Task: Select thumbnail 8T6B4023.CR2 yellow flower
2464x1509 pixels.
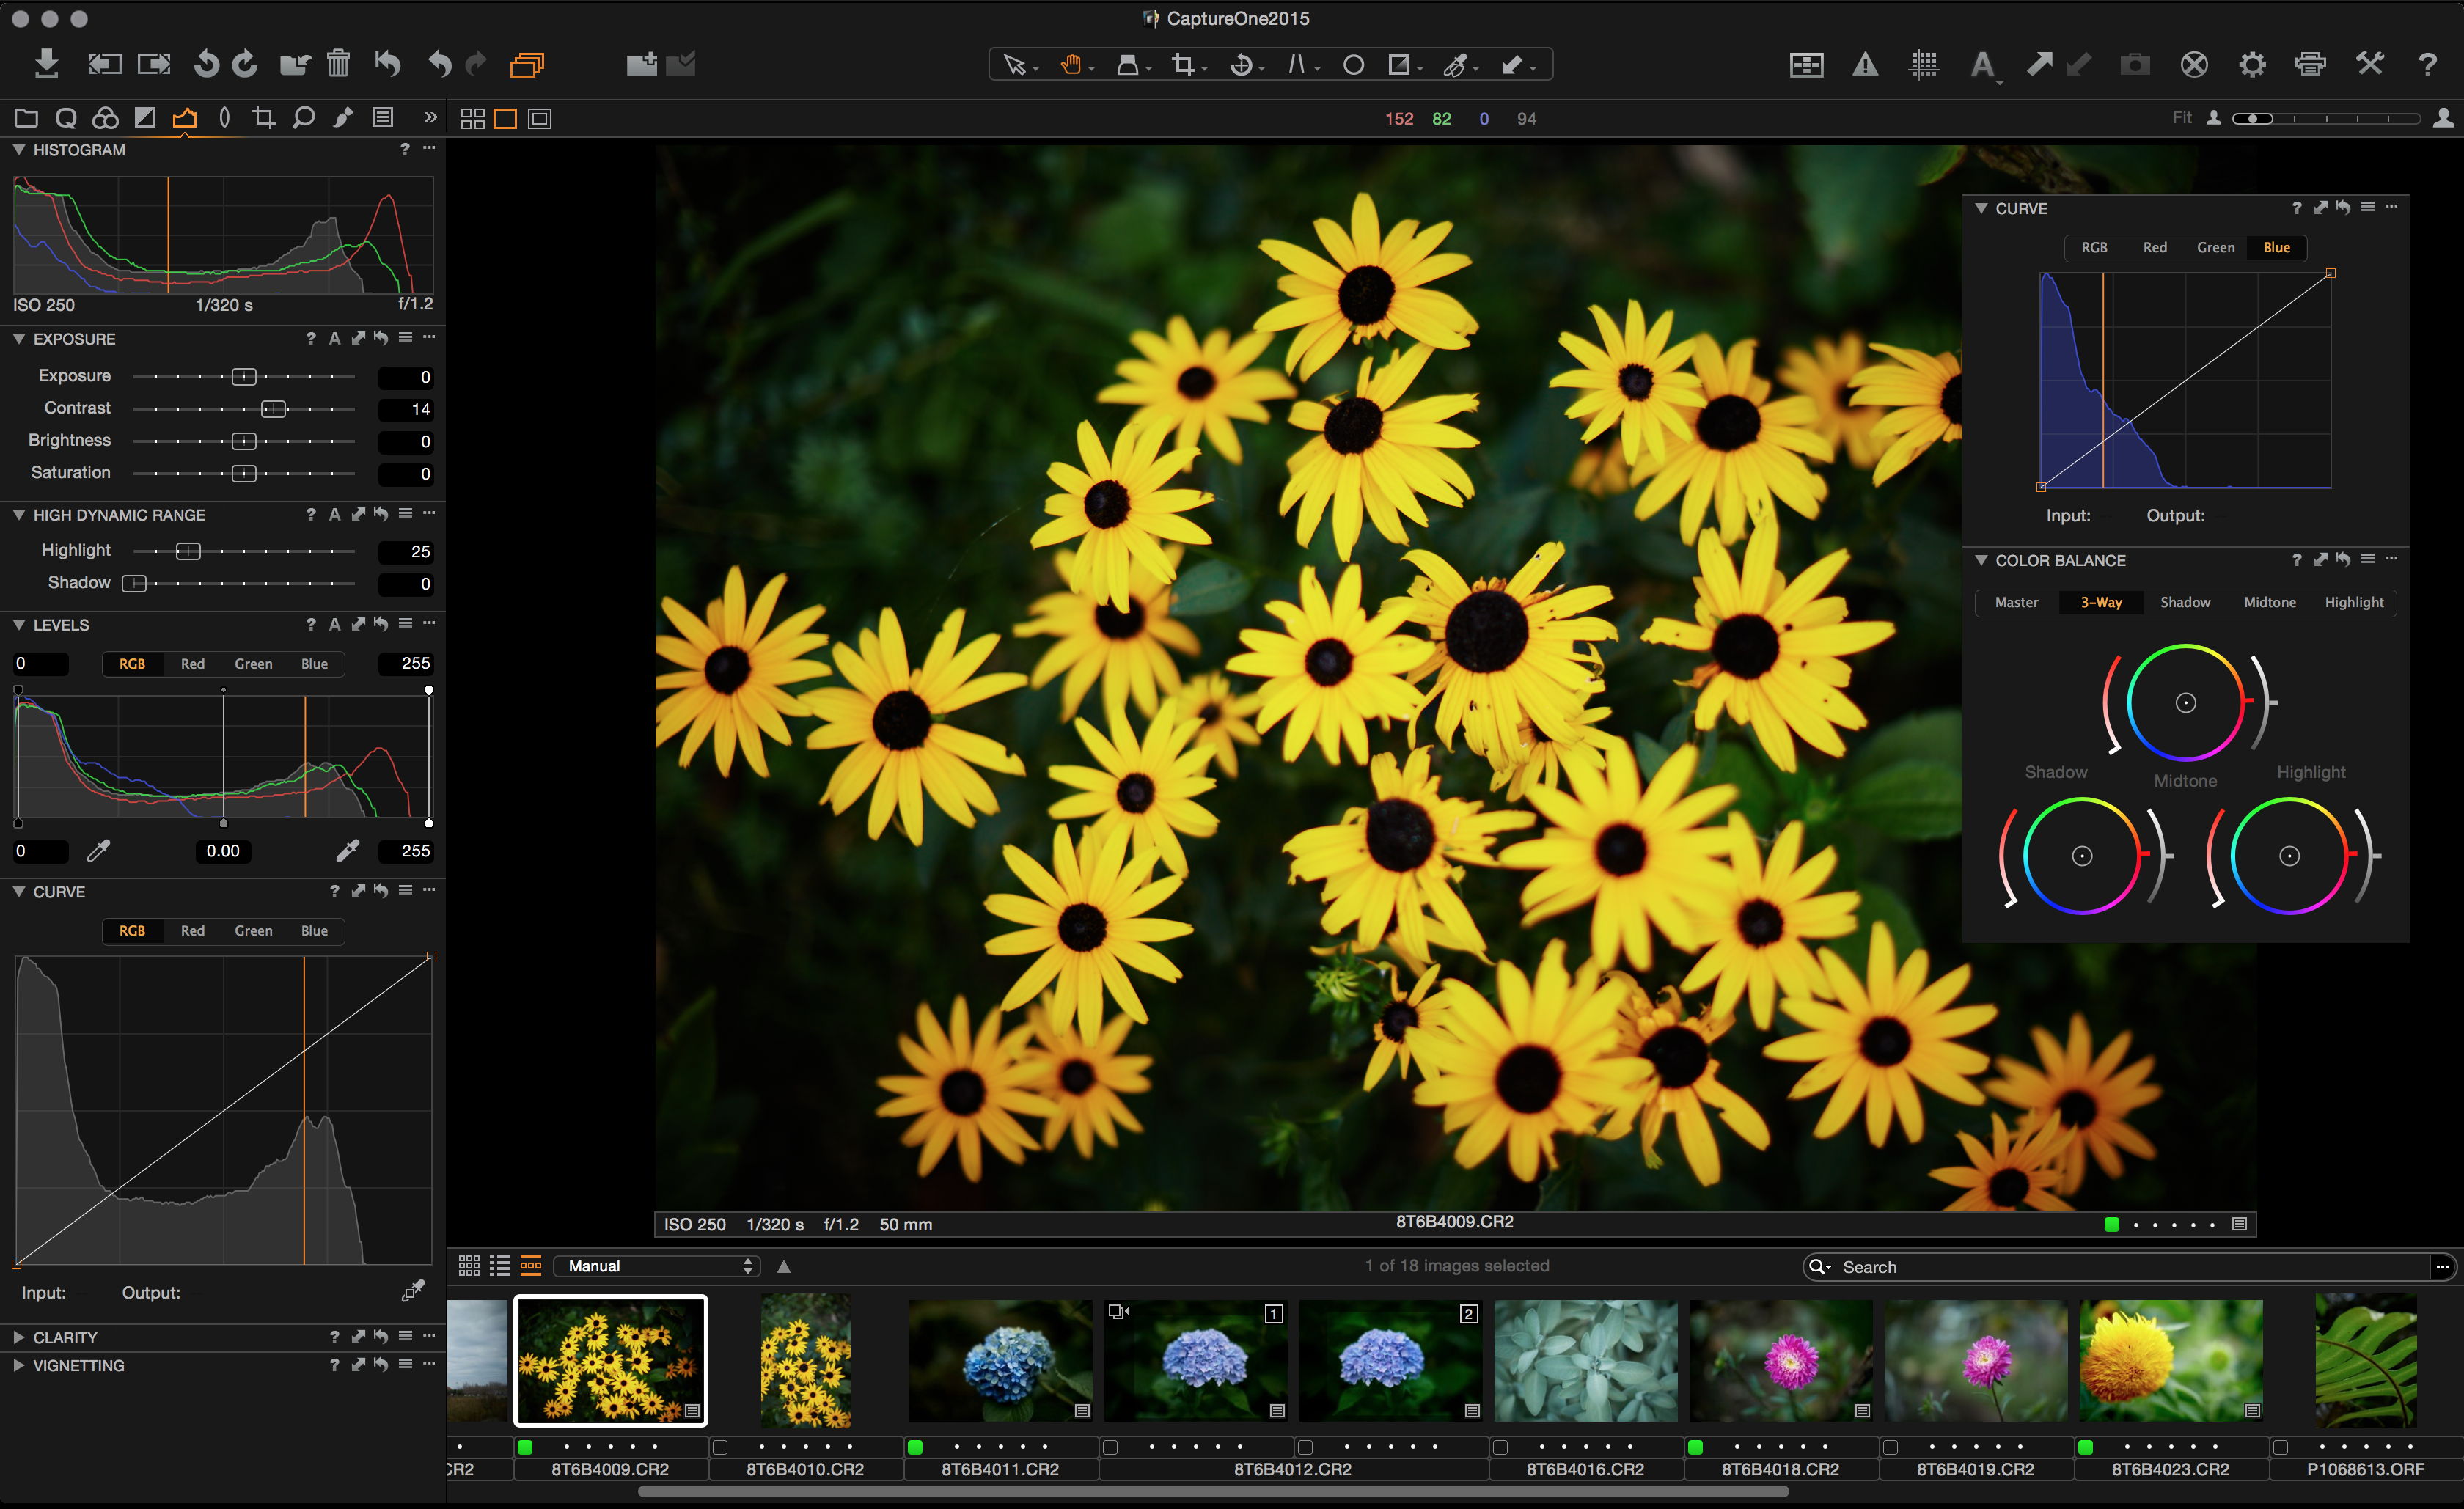Action: 2170,1360
